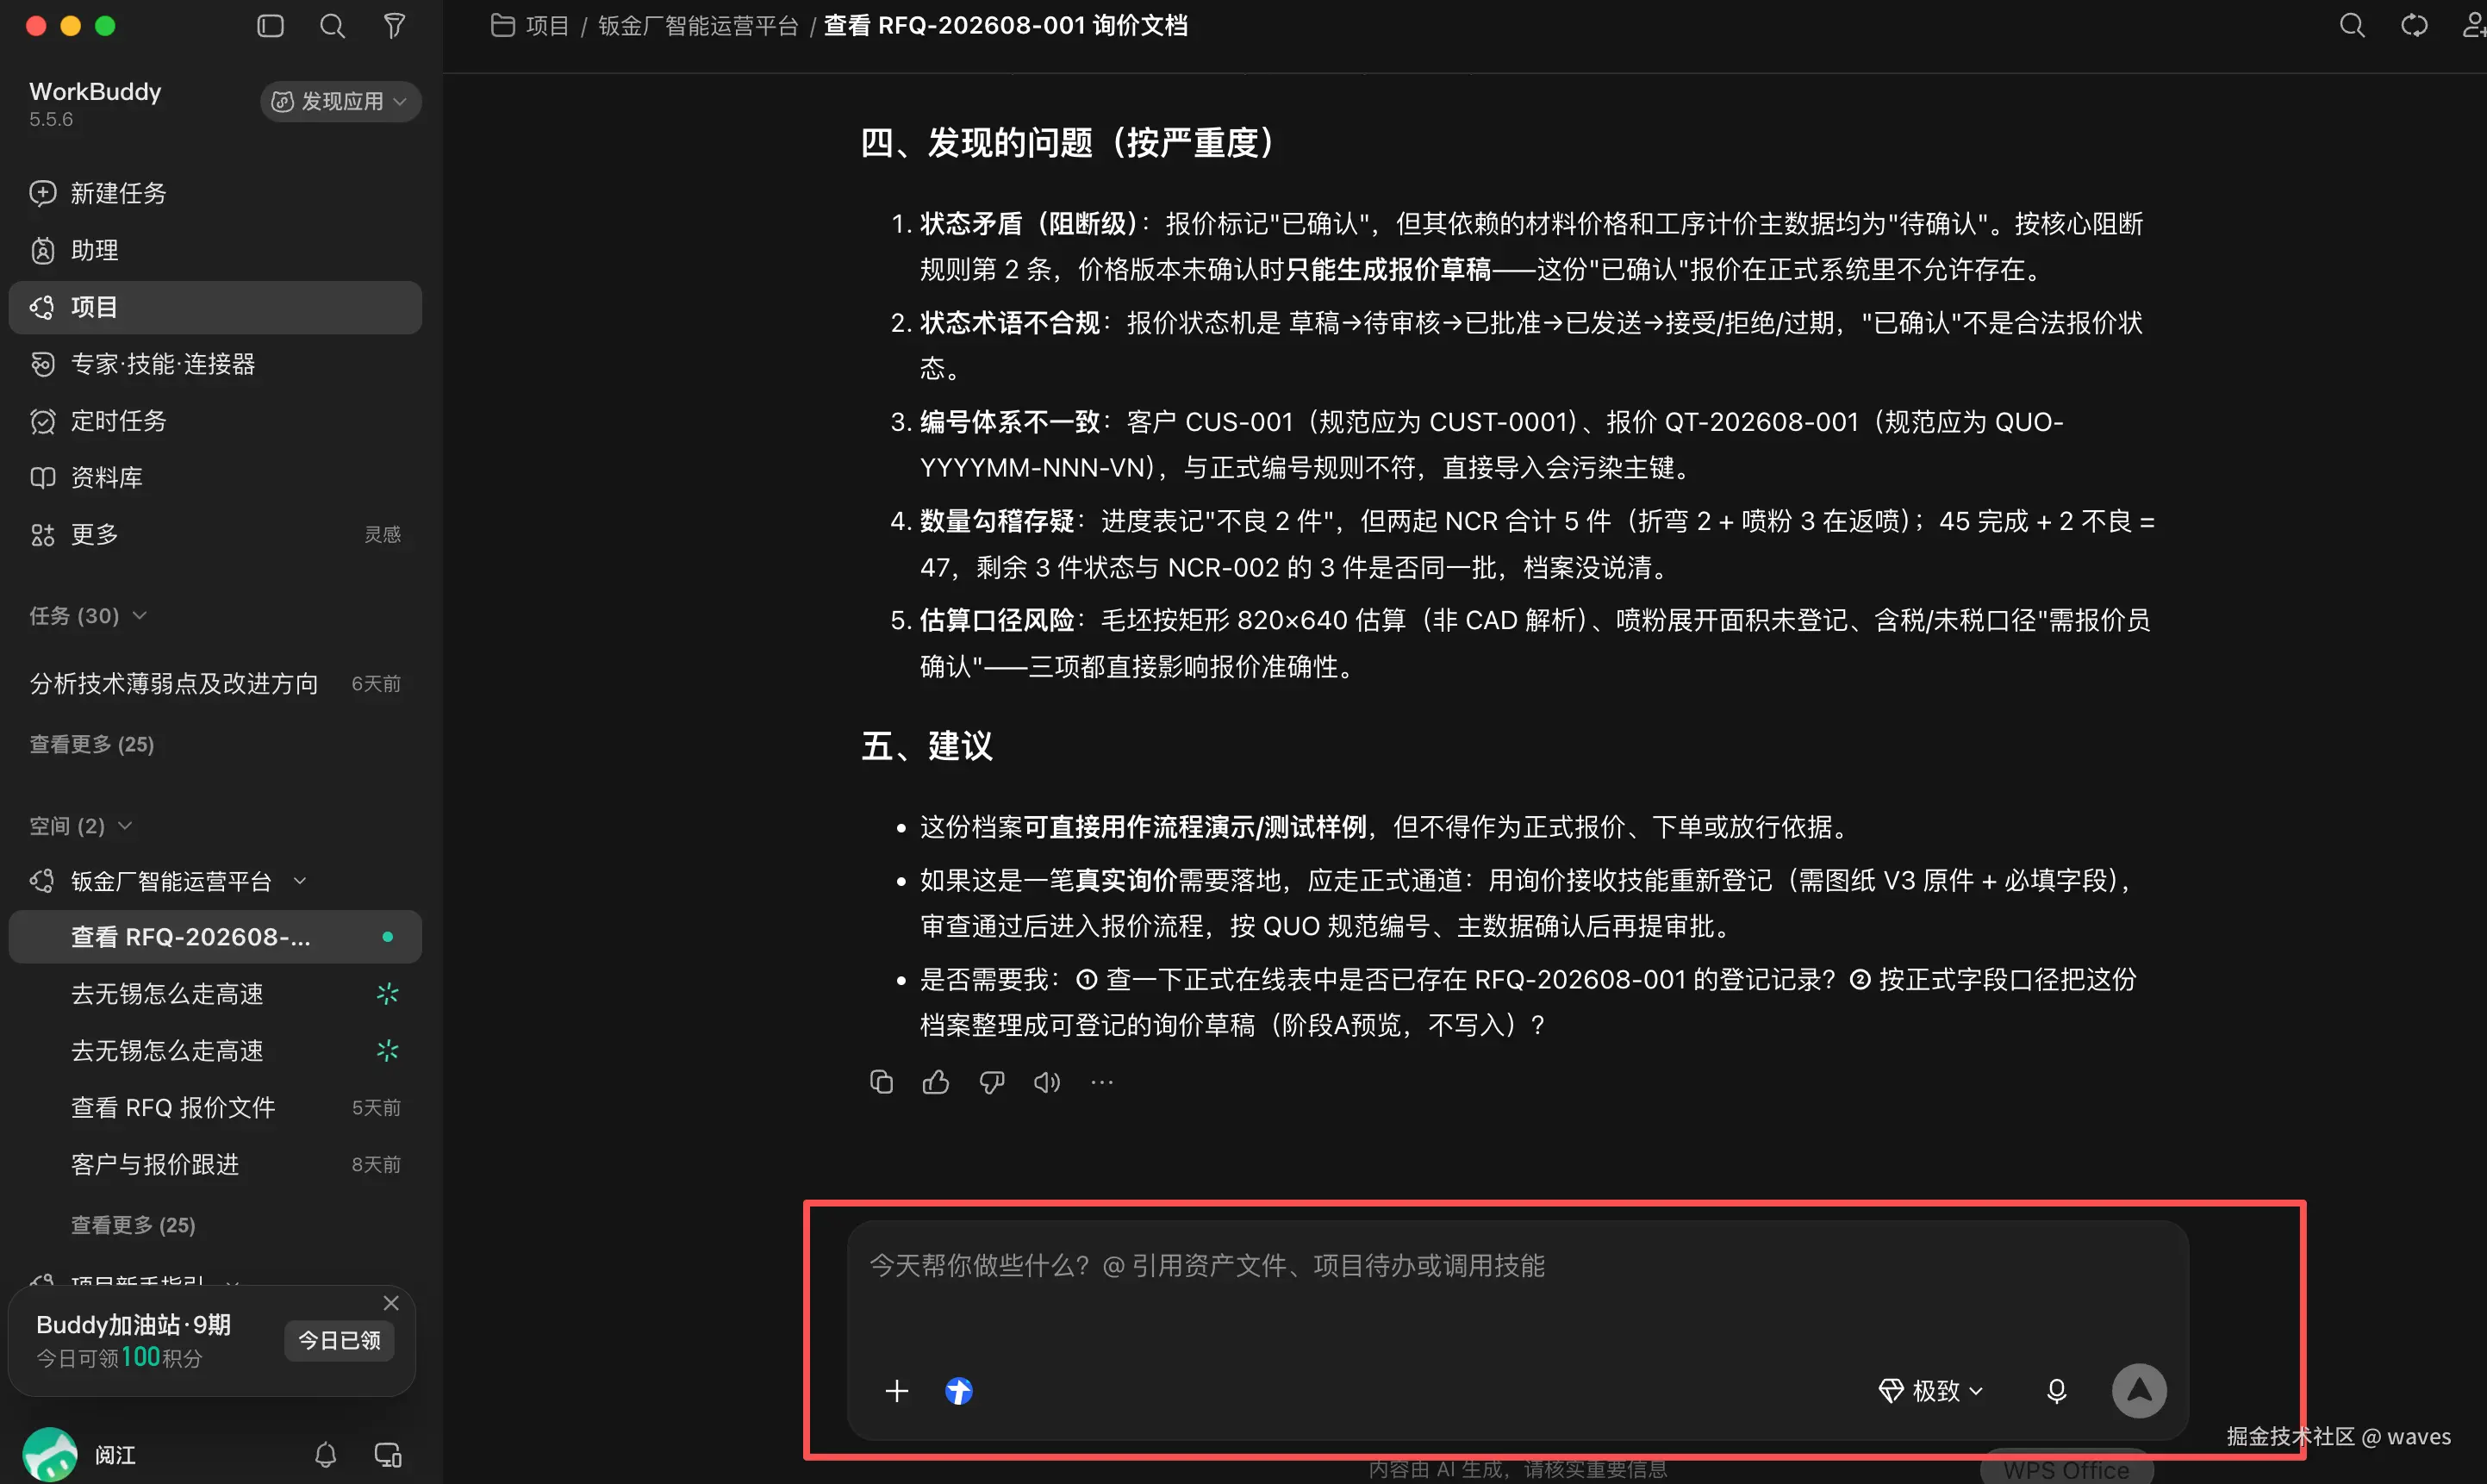Viewport: 2487px width, 1484px height.
Task: Click the refresh sync icon
Action: tap(2414, 25)
